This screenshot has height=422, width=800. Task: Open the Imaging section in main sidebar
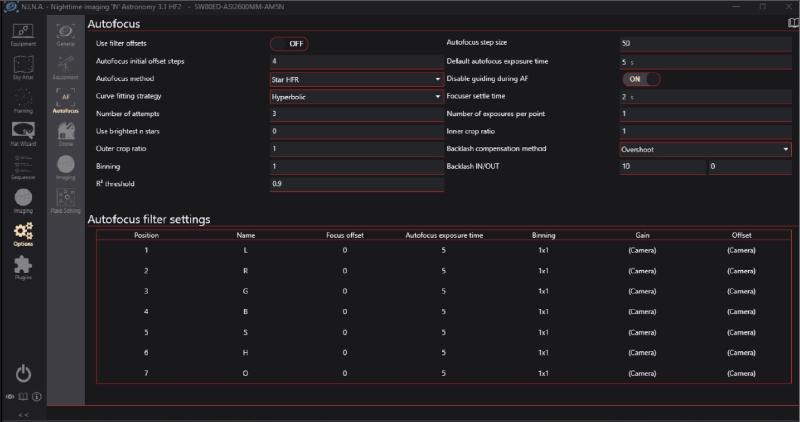pyautogui.click(x=23, y=201)
